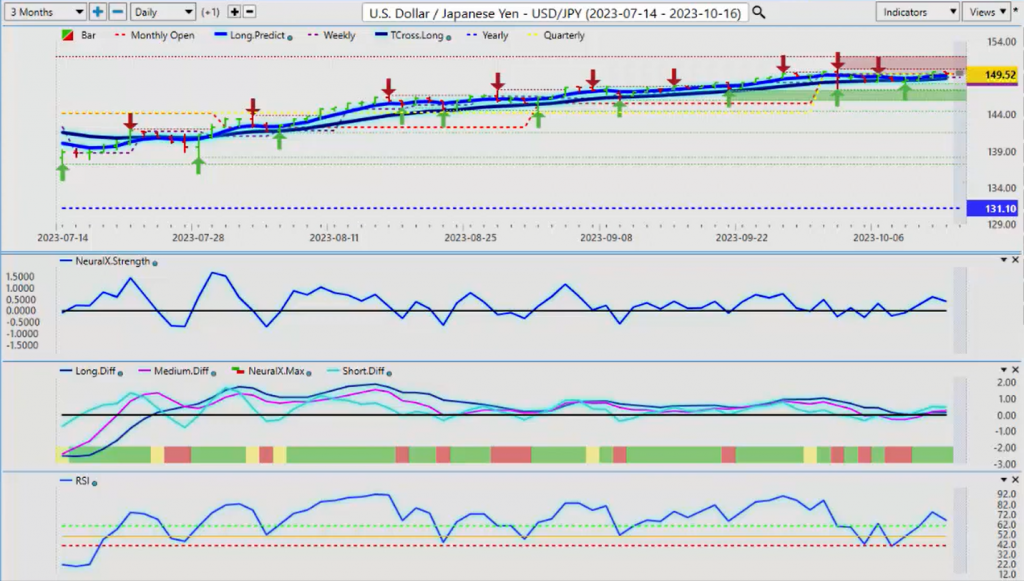Click the 139.00 price axis value

pos(1002,151)
